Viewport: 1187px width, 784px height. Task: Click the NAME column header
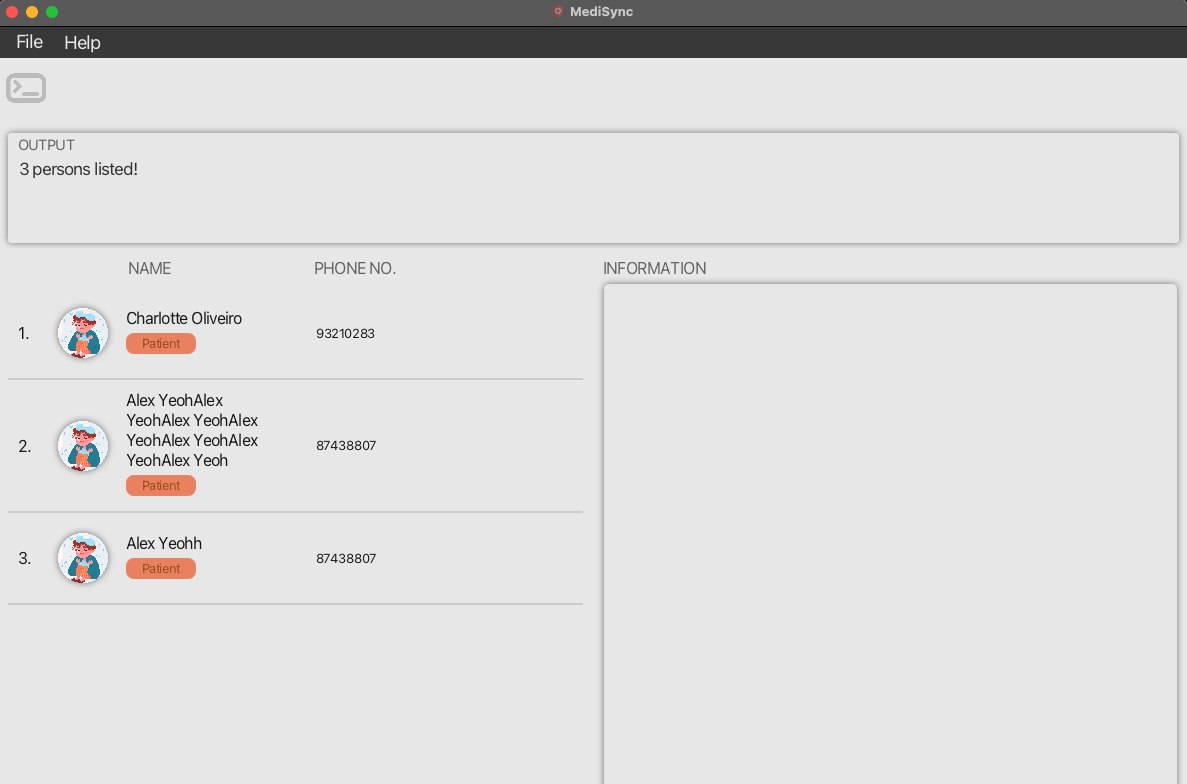coord(149,269)
